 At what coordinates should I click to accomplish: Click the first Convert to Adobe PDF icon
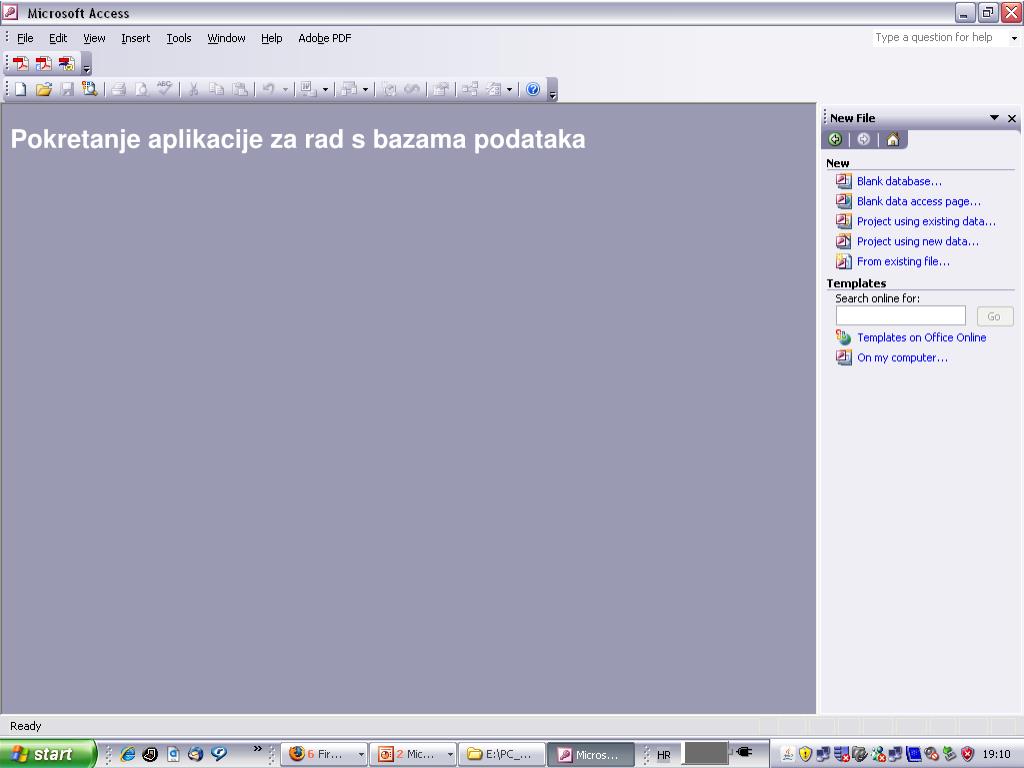(20, 63)
